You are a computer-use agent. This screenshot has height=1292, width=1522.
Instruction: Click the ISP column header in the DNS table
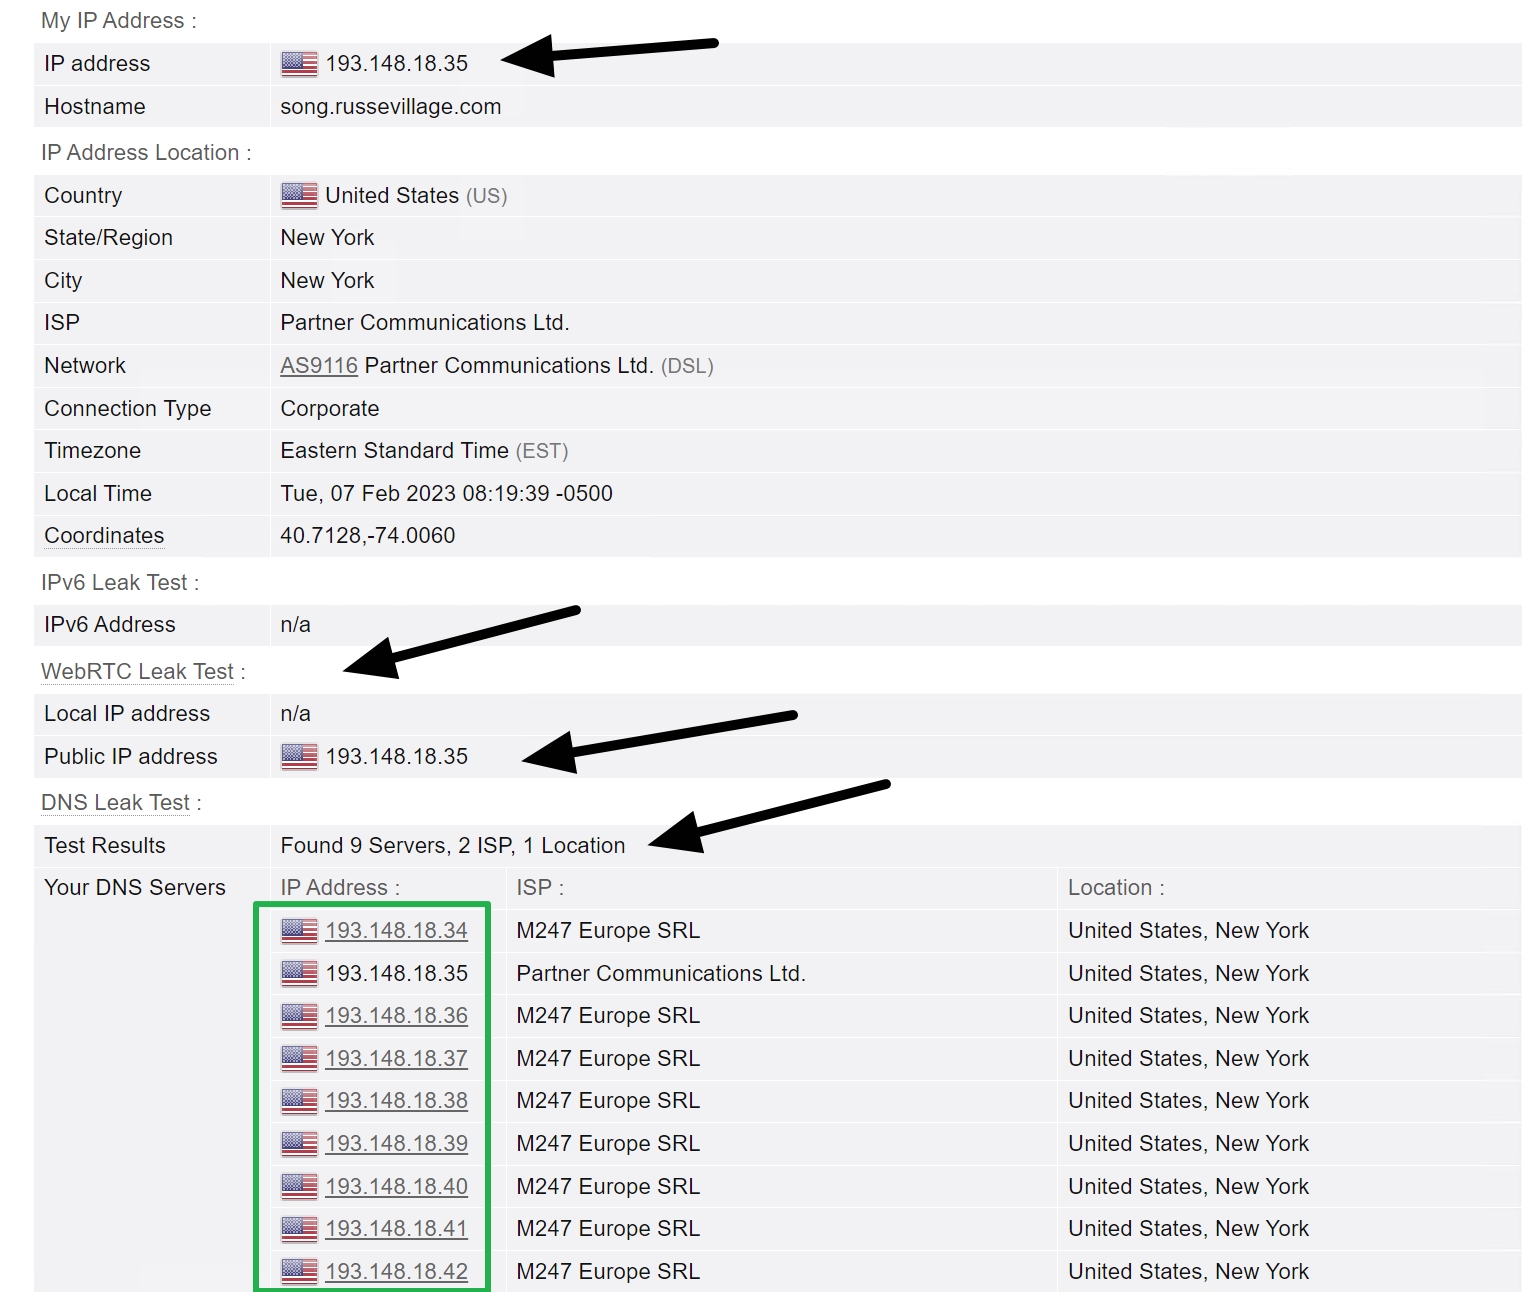coord(538,887)
